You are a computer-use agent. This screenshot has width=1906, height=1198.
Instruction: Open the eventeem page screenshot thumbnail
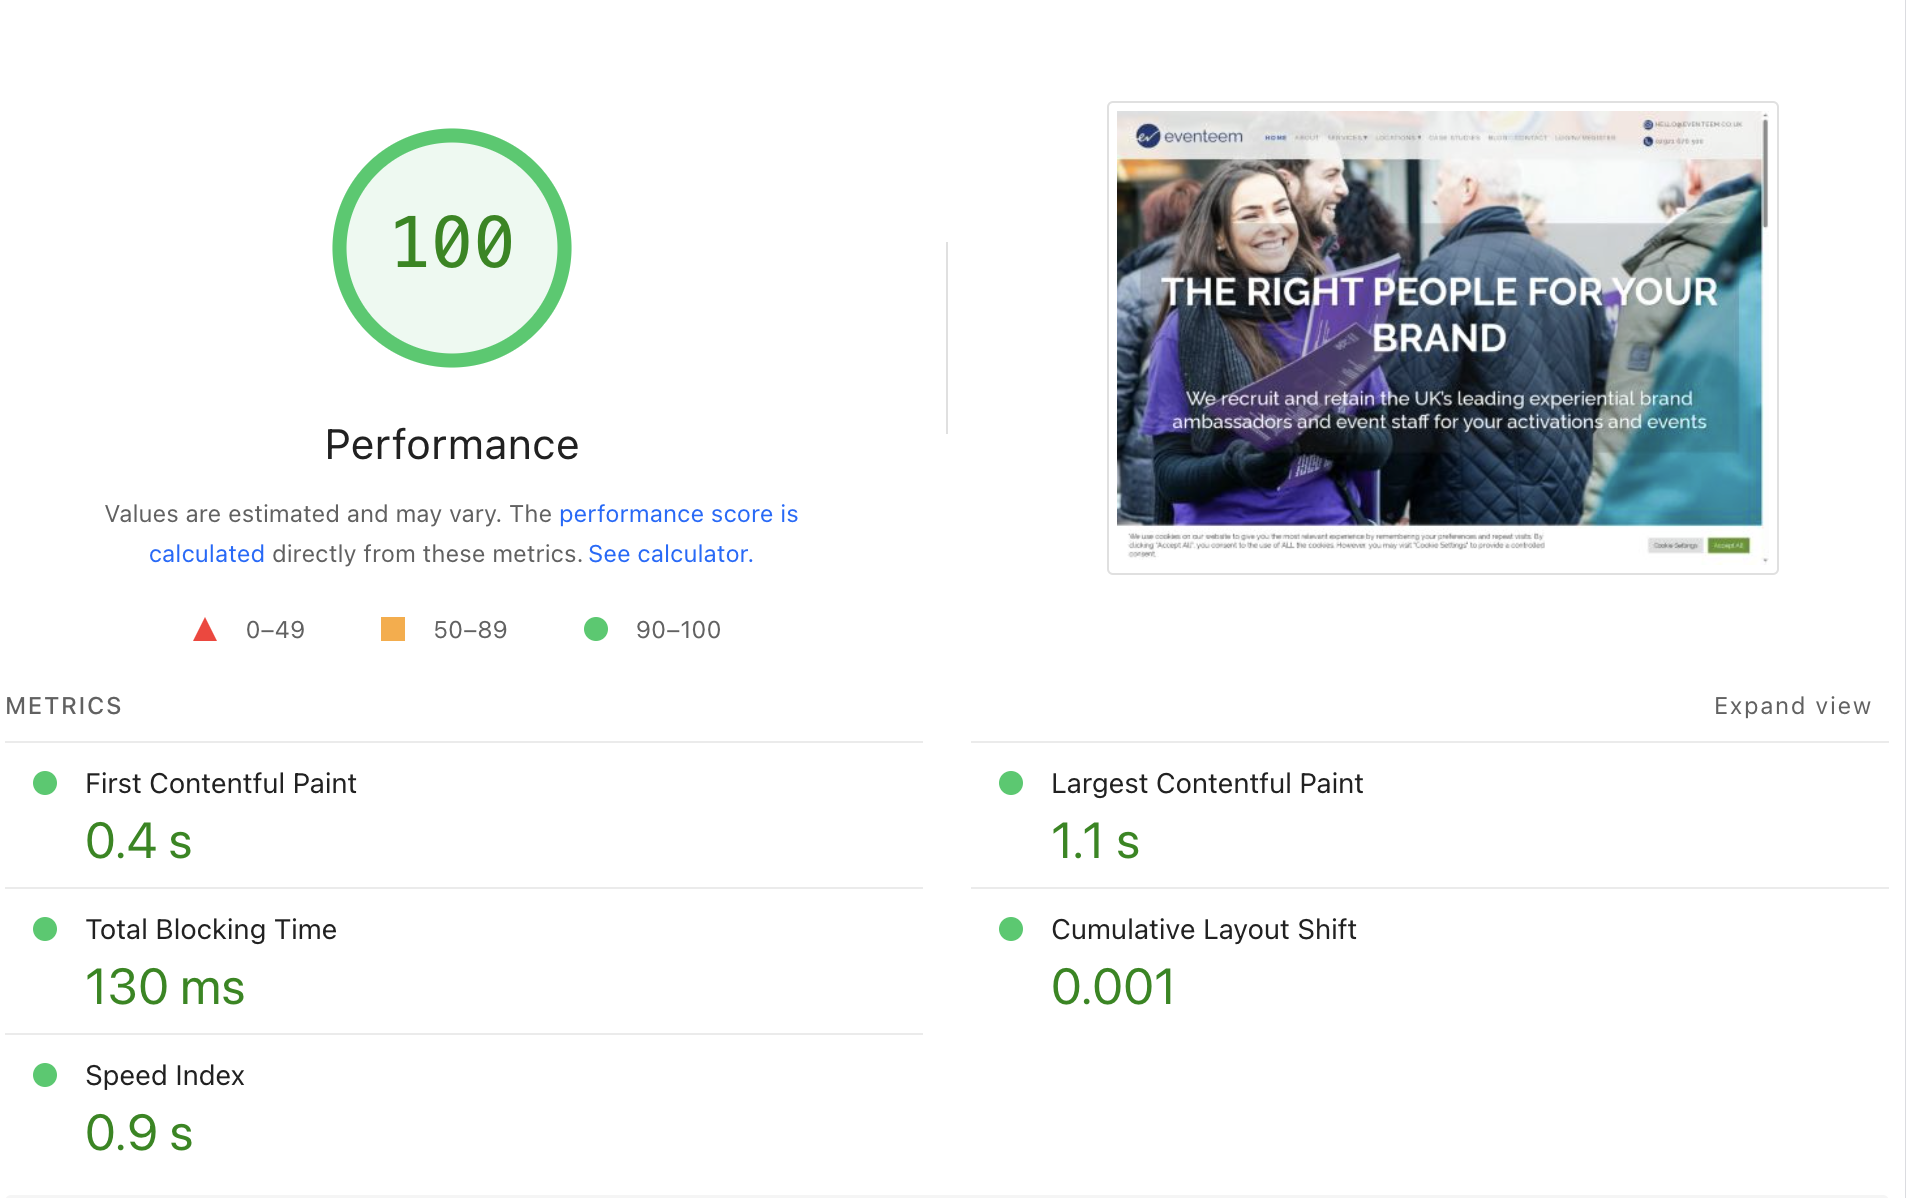point(1442,338)
